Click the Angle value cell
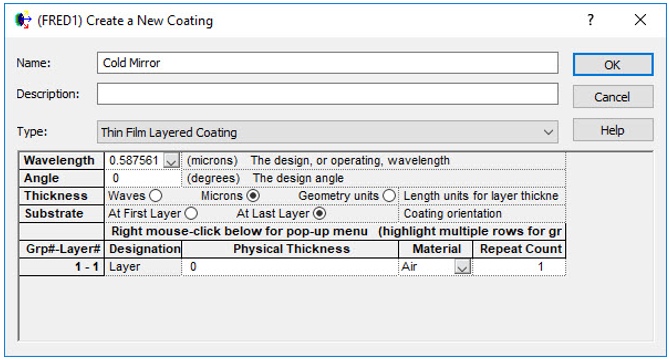The height and width of the screenshot is (360, 669). 143,178
